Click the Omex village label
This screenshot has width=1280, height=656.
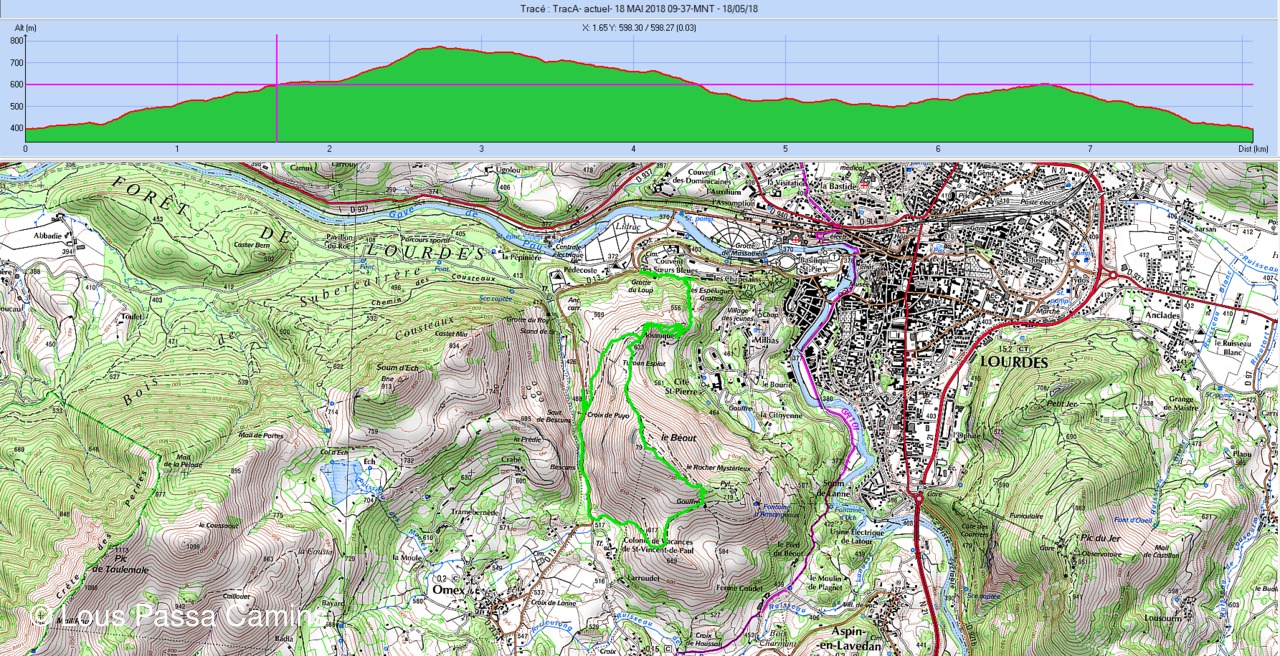tap(445, 589)
